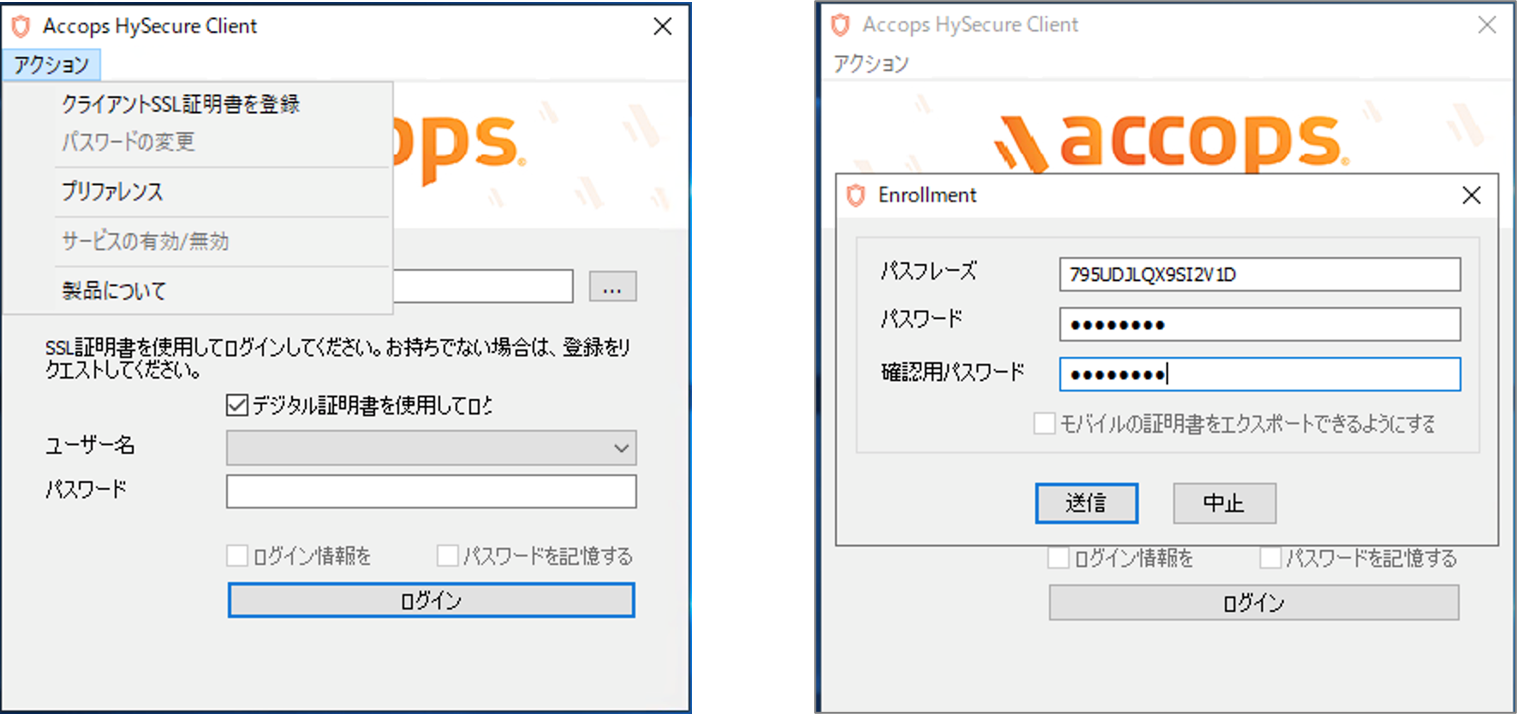
Task: Click the SSL証明書を使用してログイン instruction text
Action: pos(337,360)
